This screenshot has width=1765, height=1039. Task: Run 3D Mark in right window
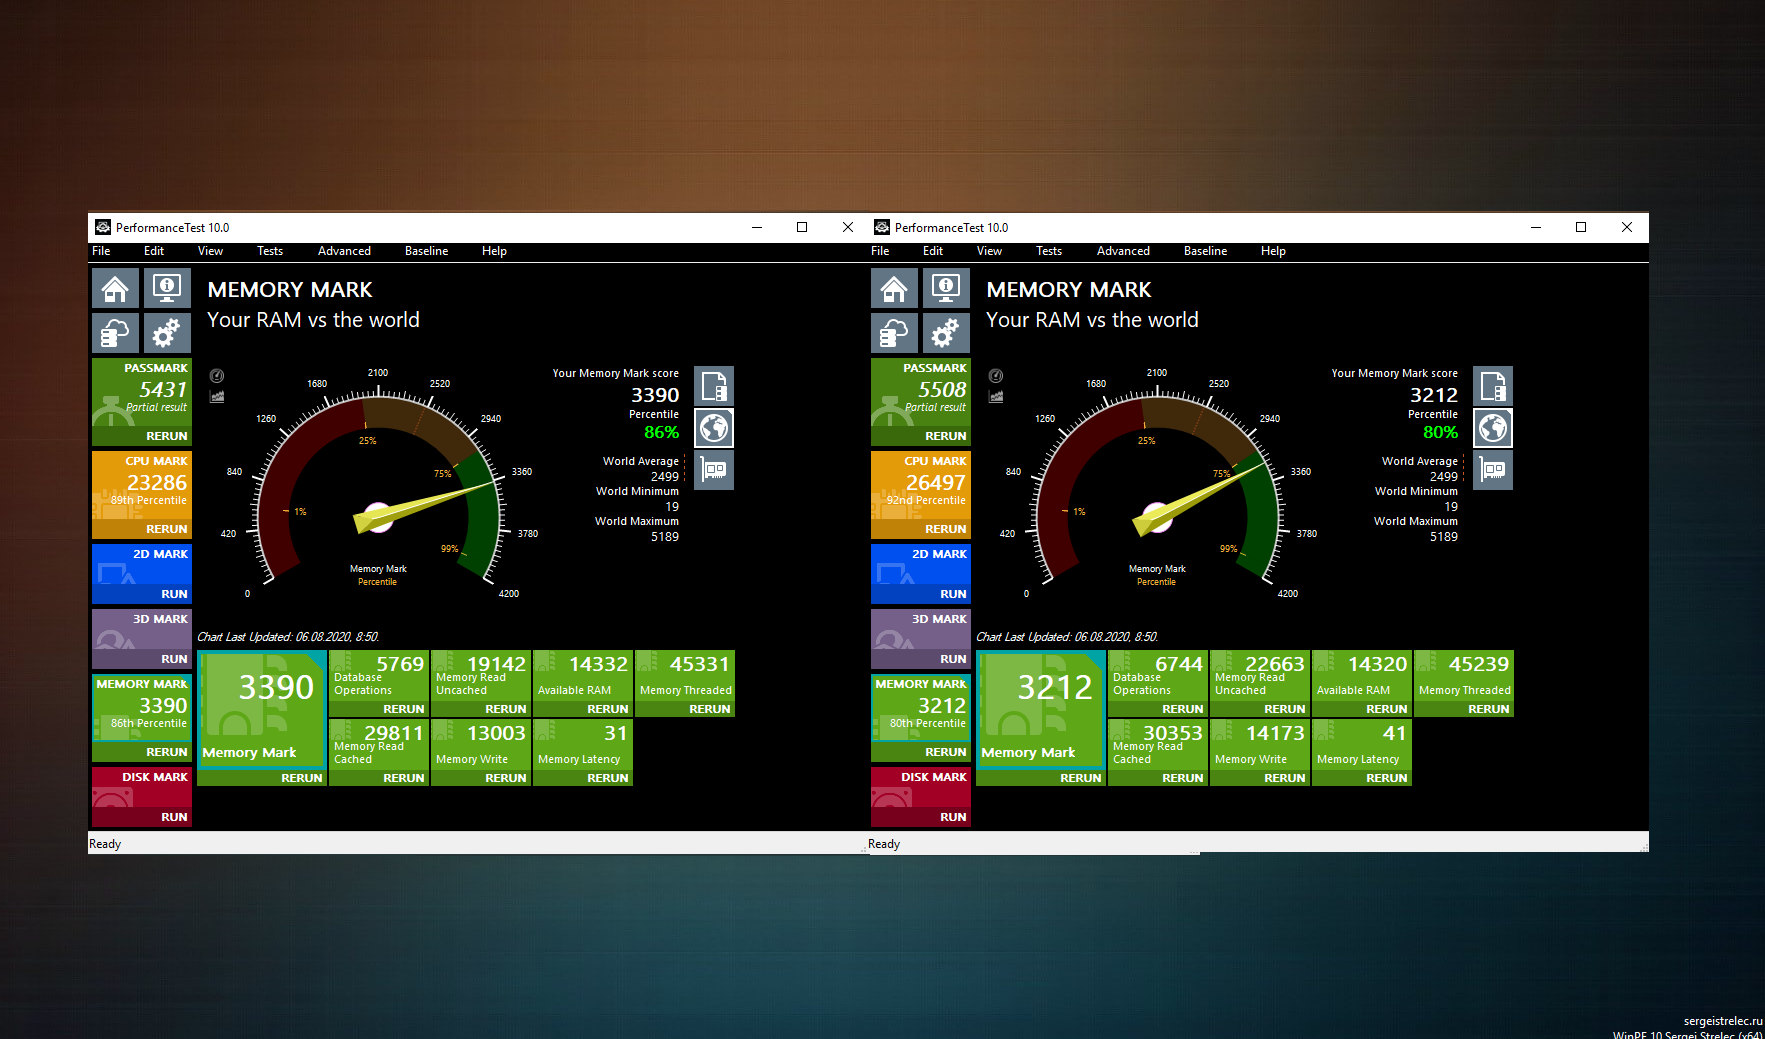tap(953, 659)
